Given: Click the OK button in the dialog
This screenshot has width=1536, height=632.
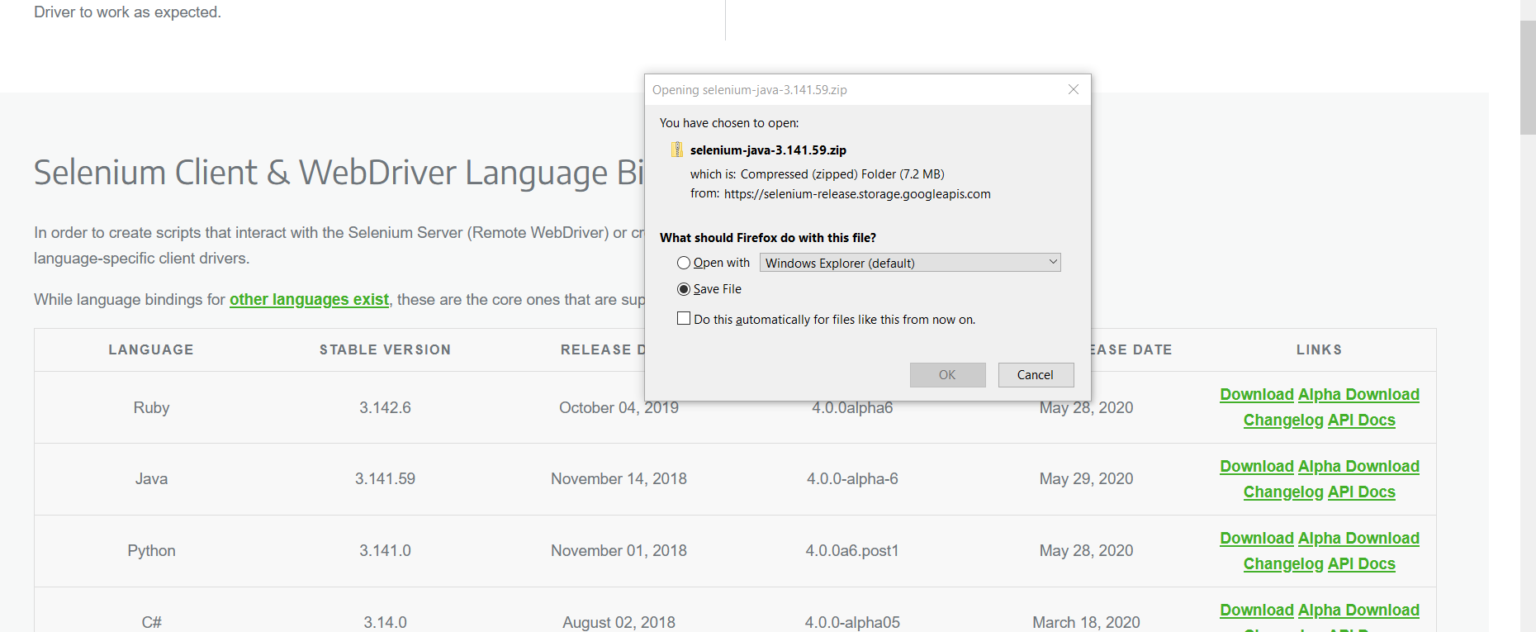Looking at the screenshot, I should point(947,374).
